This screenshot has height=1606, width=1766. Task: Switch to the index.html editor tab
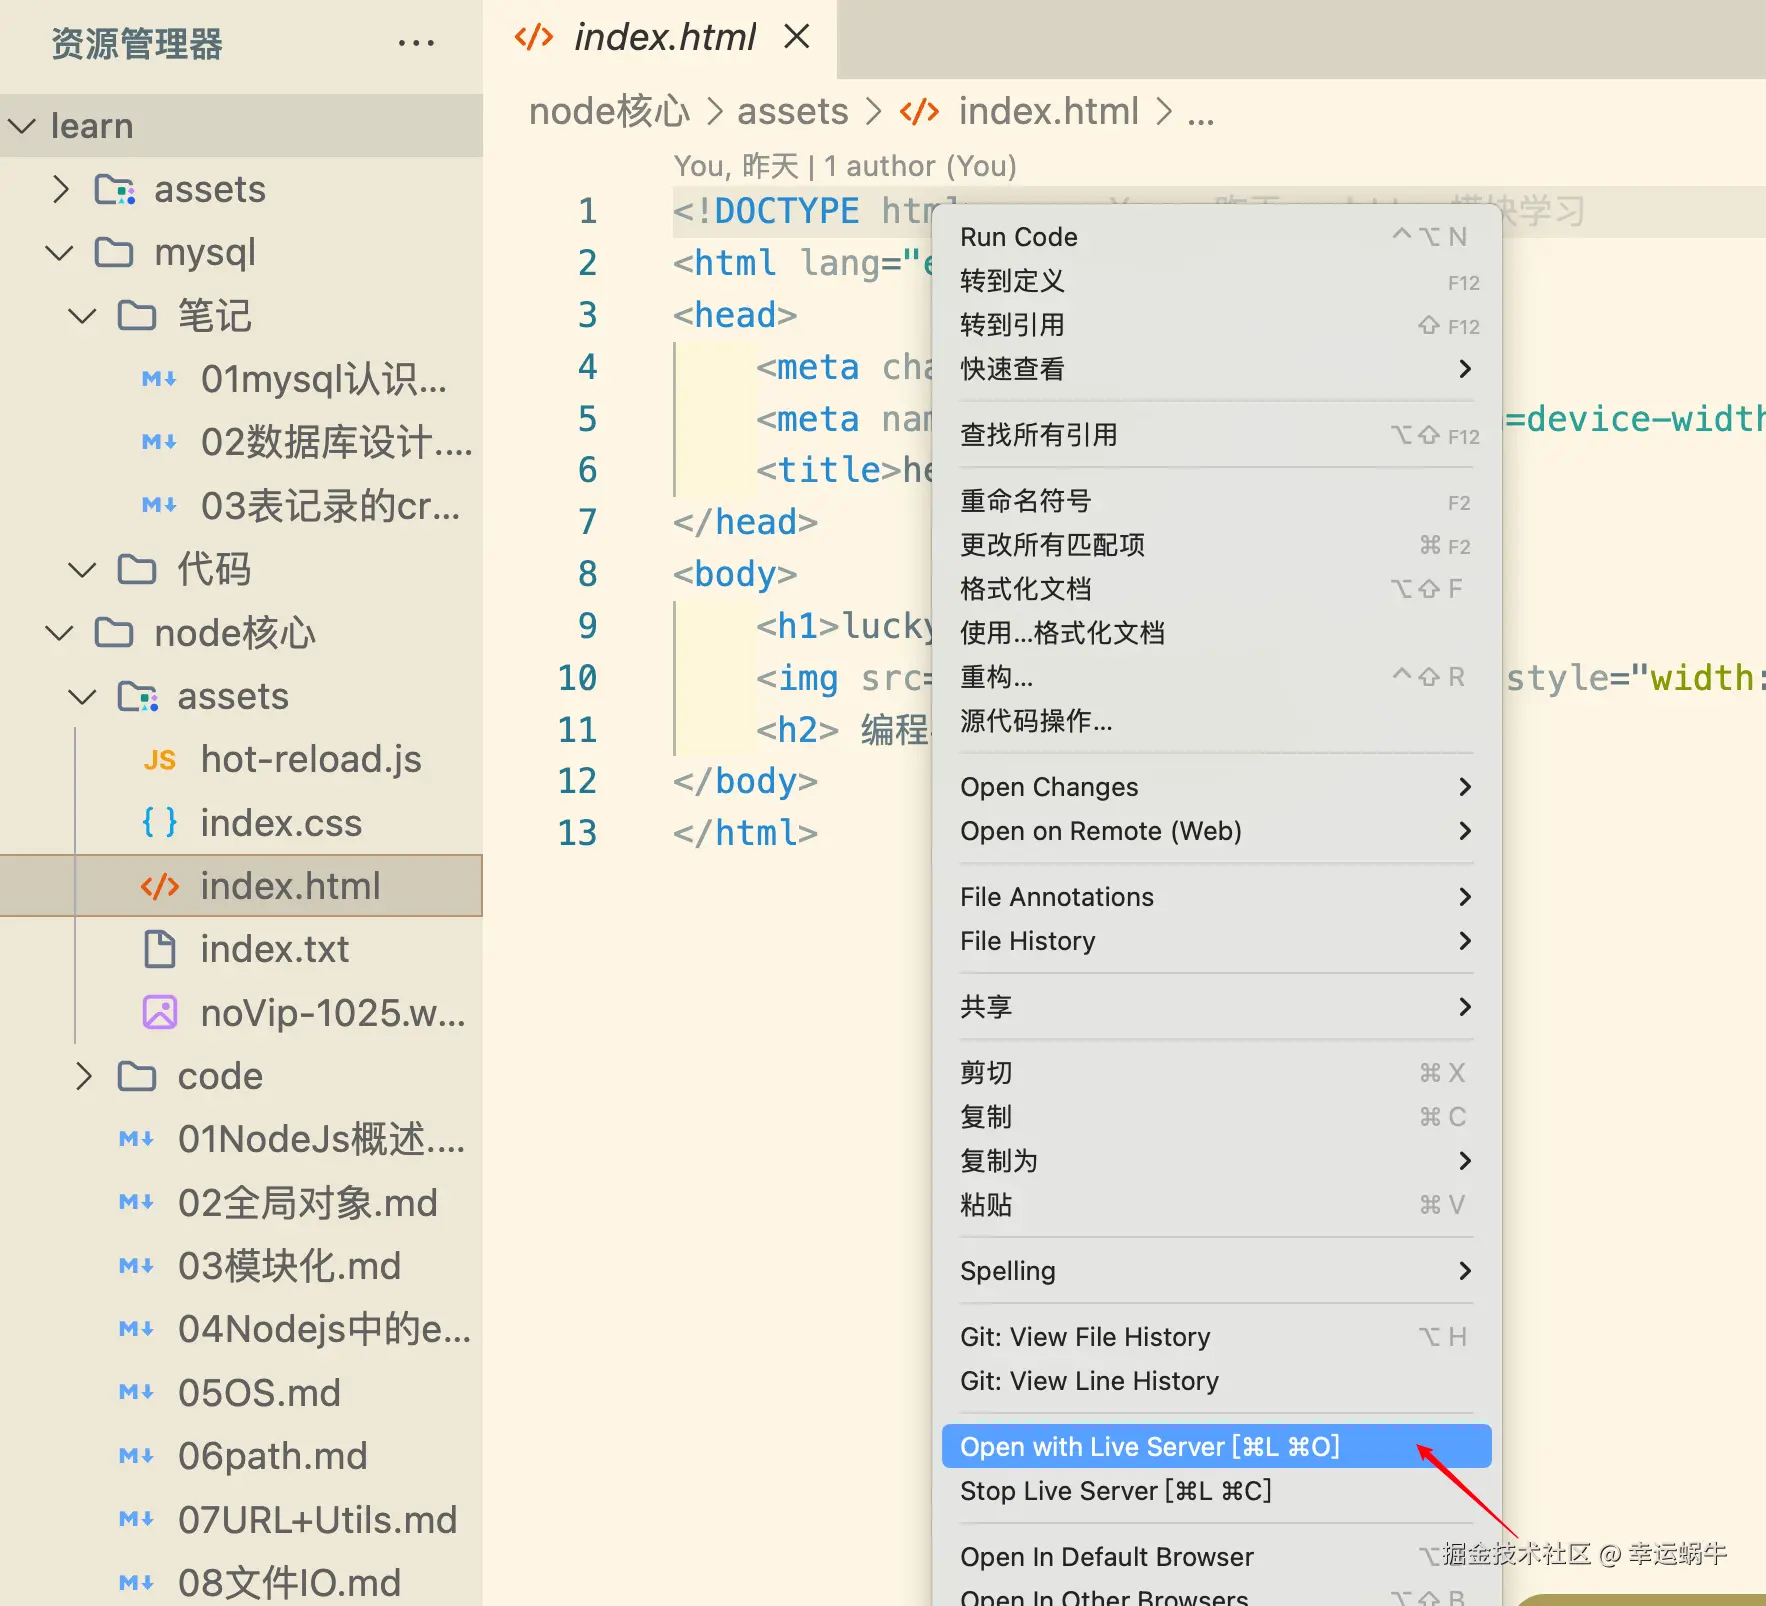pyautogui.click(x=661, y=38)
